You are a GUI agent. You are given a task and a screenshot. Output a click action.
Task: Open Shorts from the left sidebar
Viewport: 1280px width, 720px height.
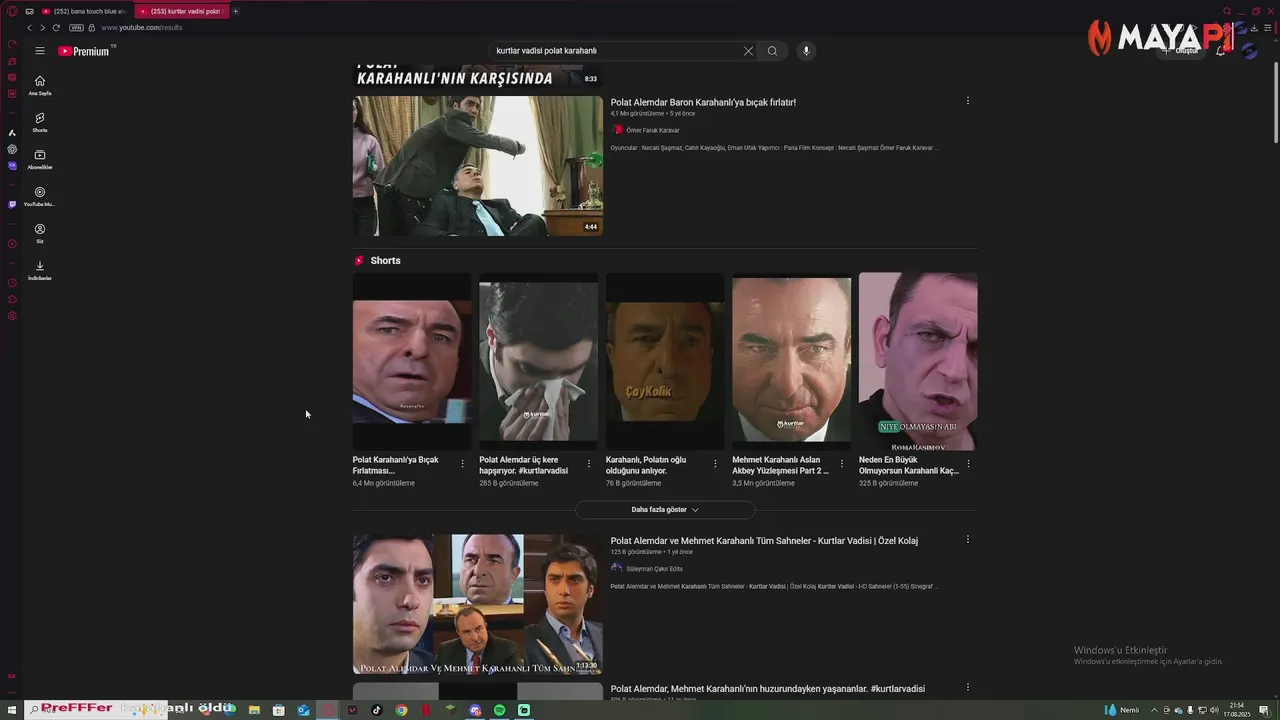click(x=40, y=122)
